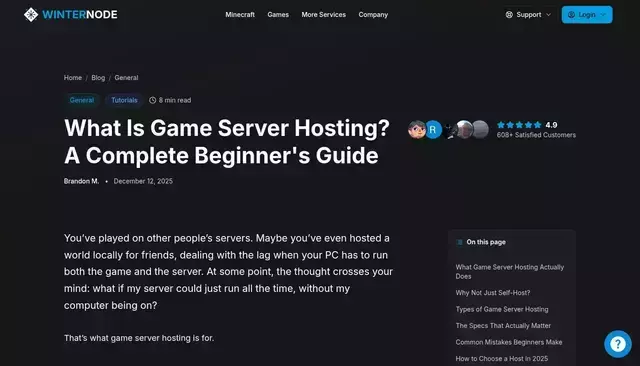
Task: Jump to How to Choose a Host in 2025
Action: pyautogui.click(x=502, y=359)
